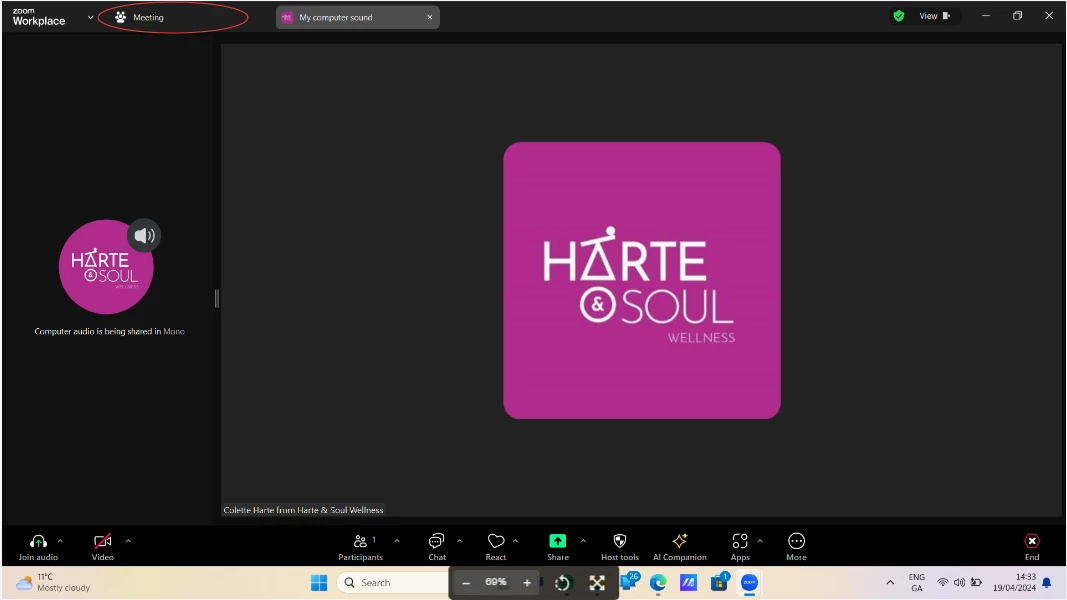Expand video options arrow beside Video

tap(128, 541)
